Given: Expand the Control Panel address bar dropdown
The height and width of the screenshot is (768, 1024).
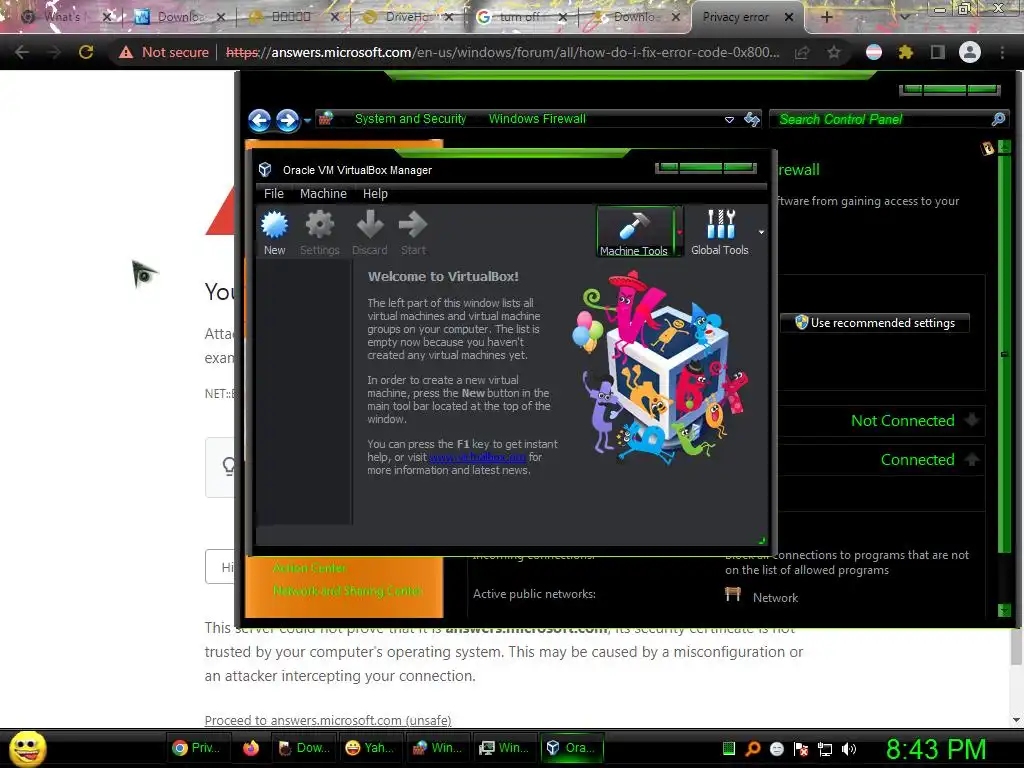Looking at the screenshot, I should point(729,120).
